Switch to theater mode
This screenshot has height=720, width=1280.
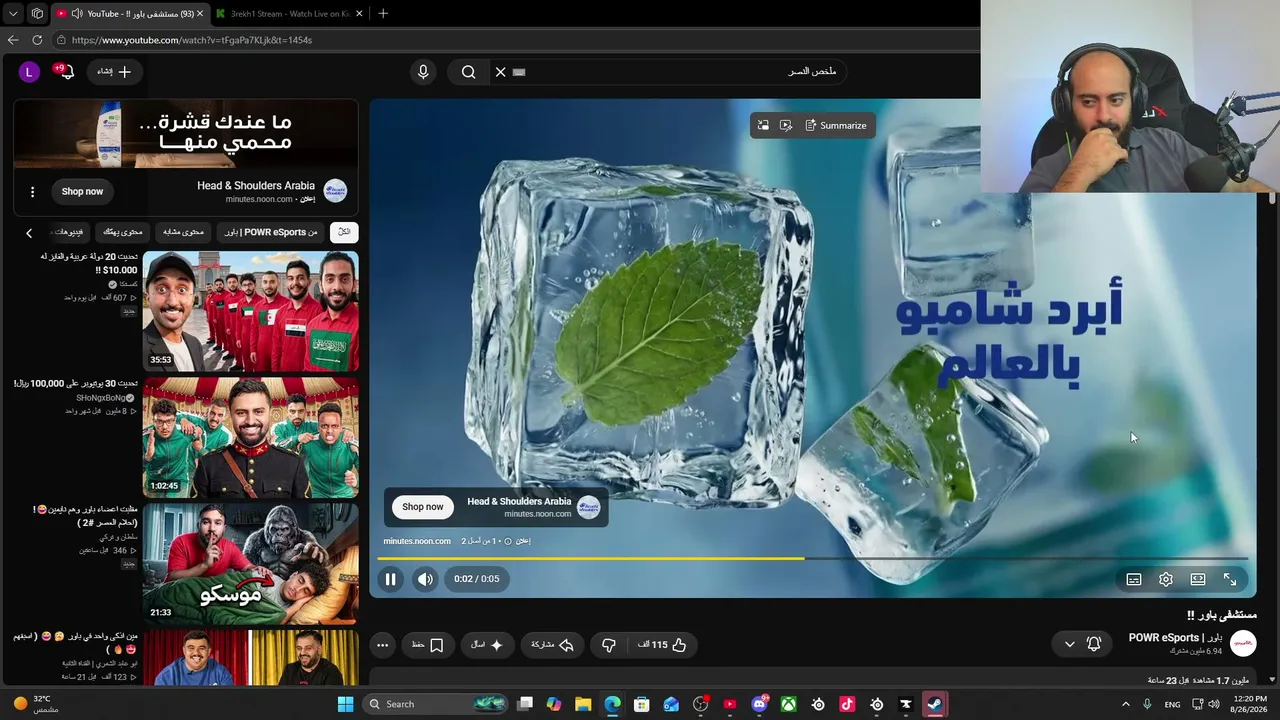pyautogui.click(x=1198, y=579)
